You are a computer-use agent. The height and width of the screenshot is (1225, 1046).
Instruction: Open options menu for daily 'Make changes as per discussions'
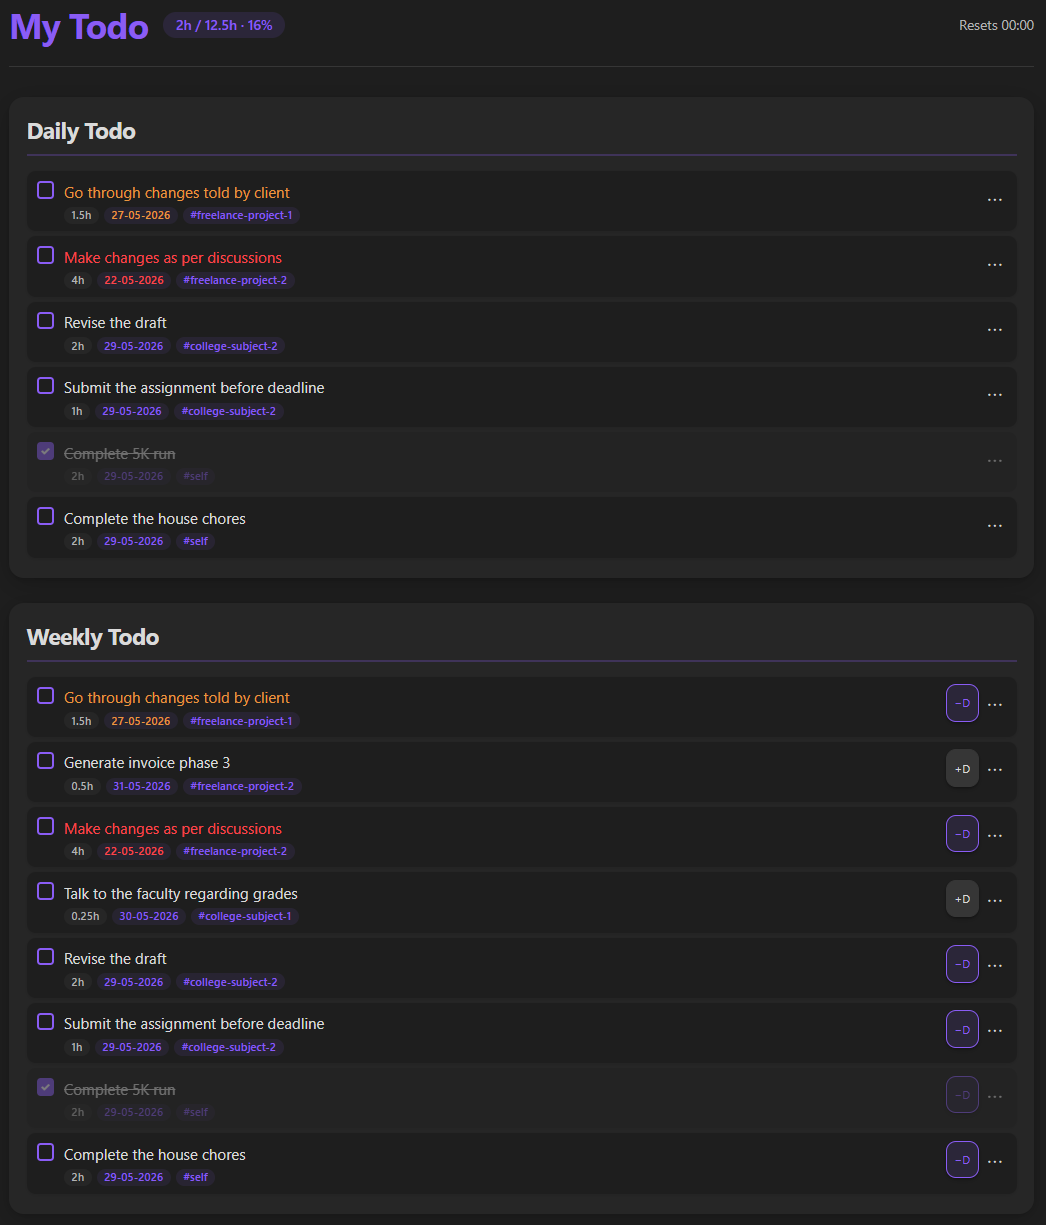coord(994,265)
